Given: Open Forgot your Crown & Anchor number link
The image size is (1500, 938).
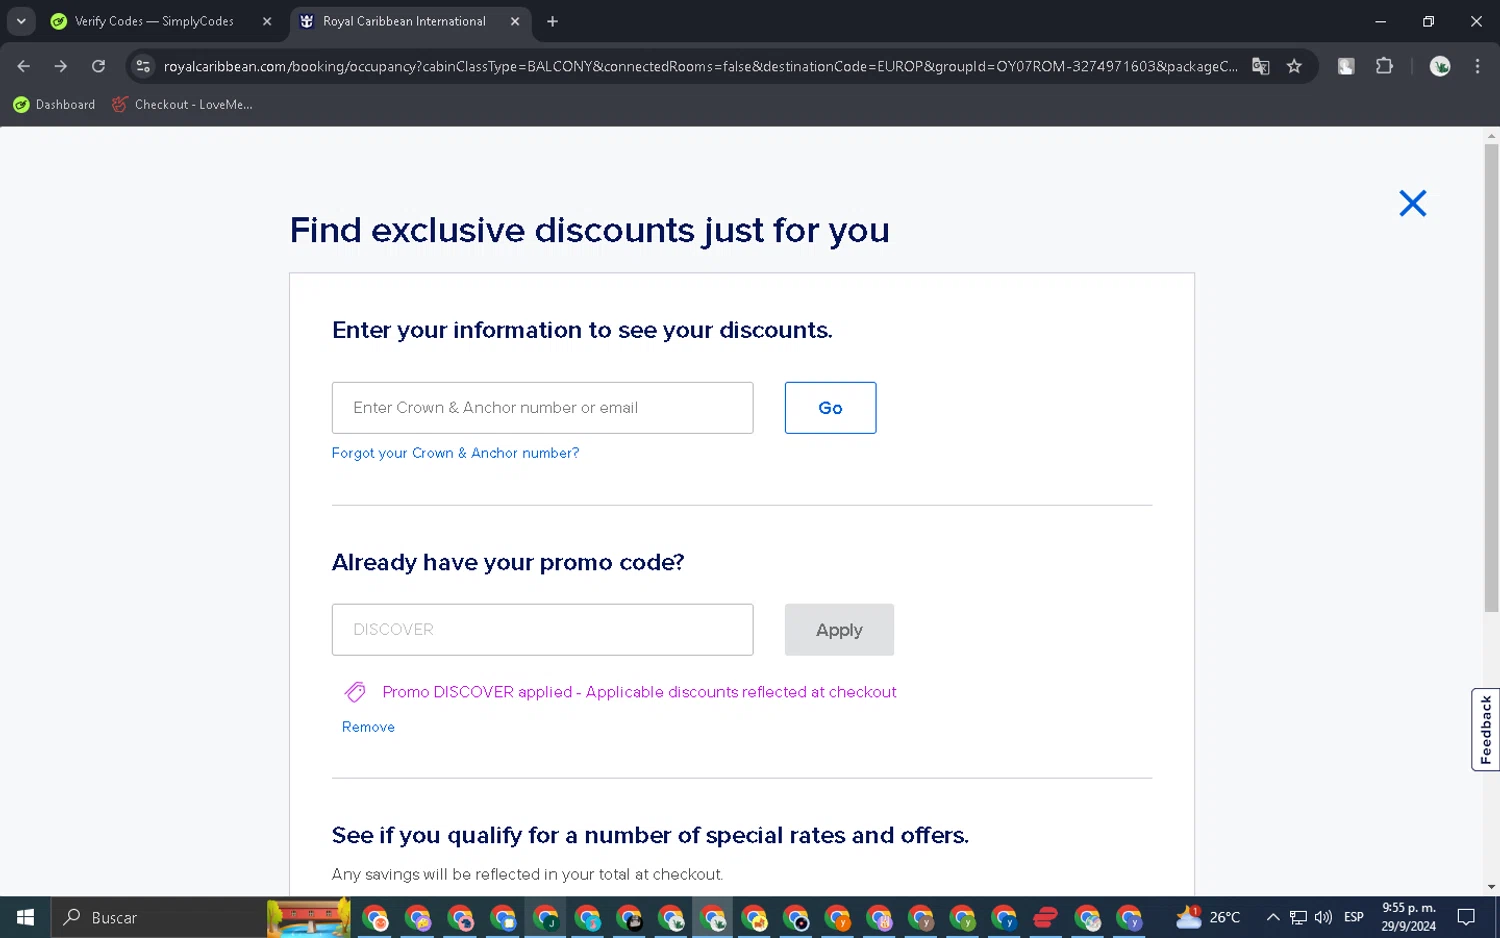Looking at the screenshot, I should [455, 453].
